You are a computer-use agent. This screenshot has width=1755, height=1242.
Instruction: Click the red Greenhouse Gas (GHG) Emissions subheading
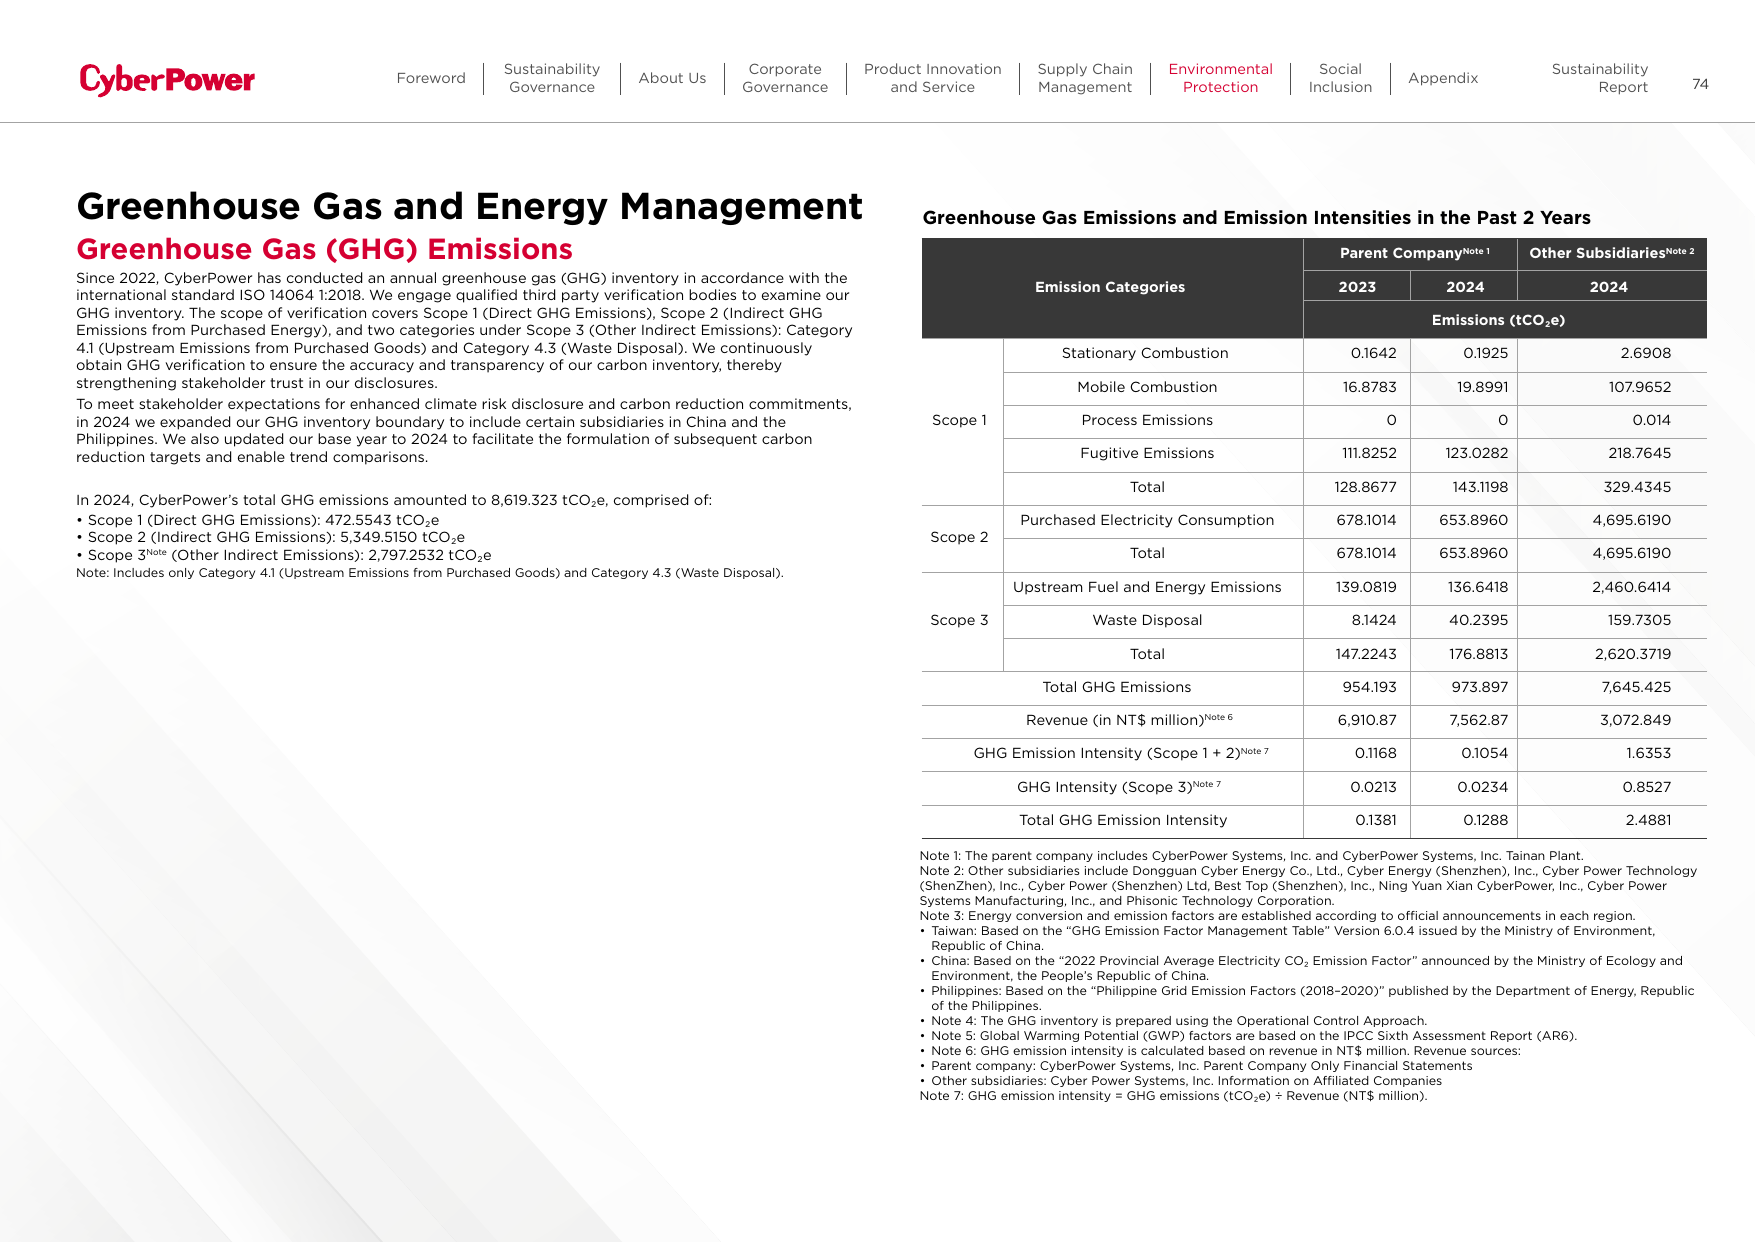click(324, 249)
